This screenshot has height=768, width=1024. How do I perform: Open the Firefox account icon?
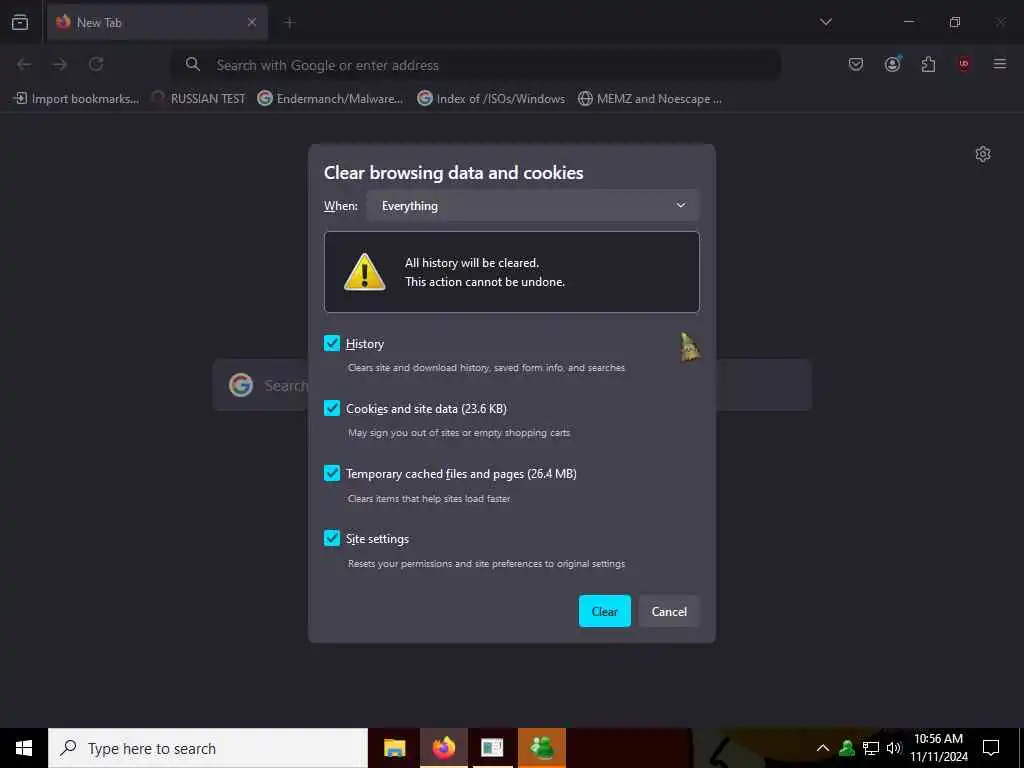pyautogui.click(x=893, y=64)
